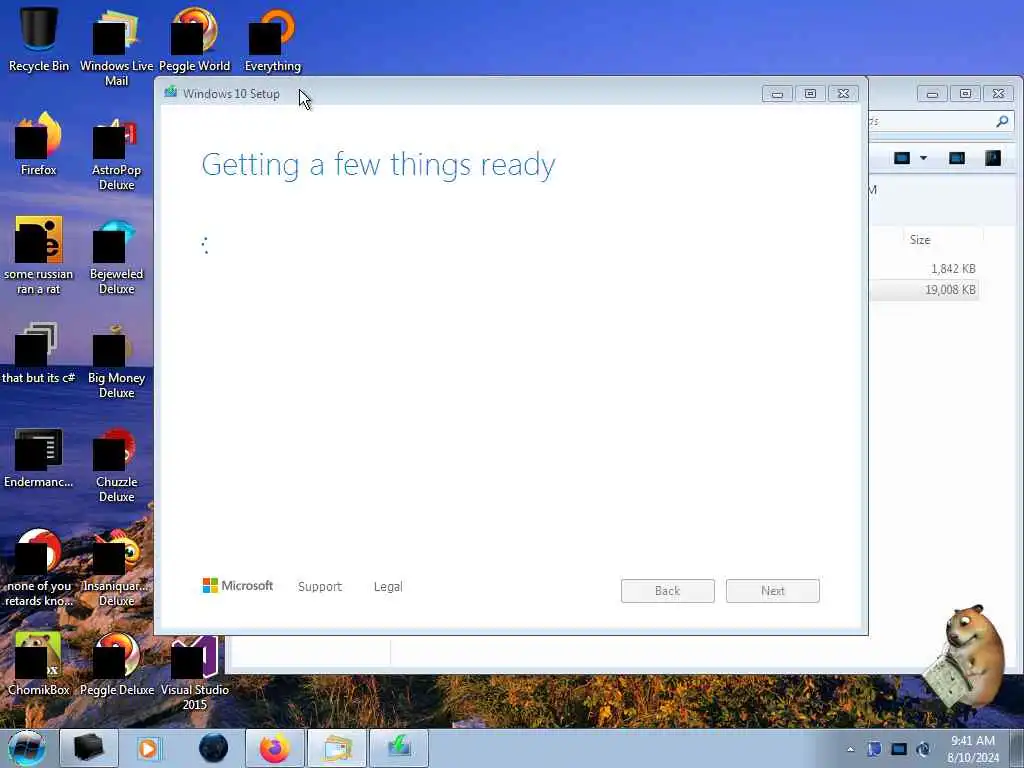Screen dimensions: 1024x768
Task: Select the Big Money Deluxe desktop icon
Action: pos(116,360)
